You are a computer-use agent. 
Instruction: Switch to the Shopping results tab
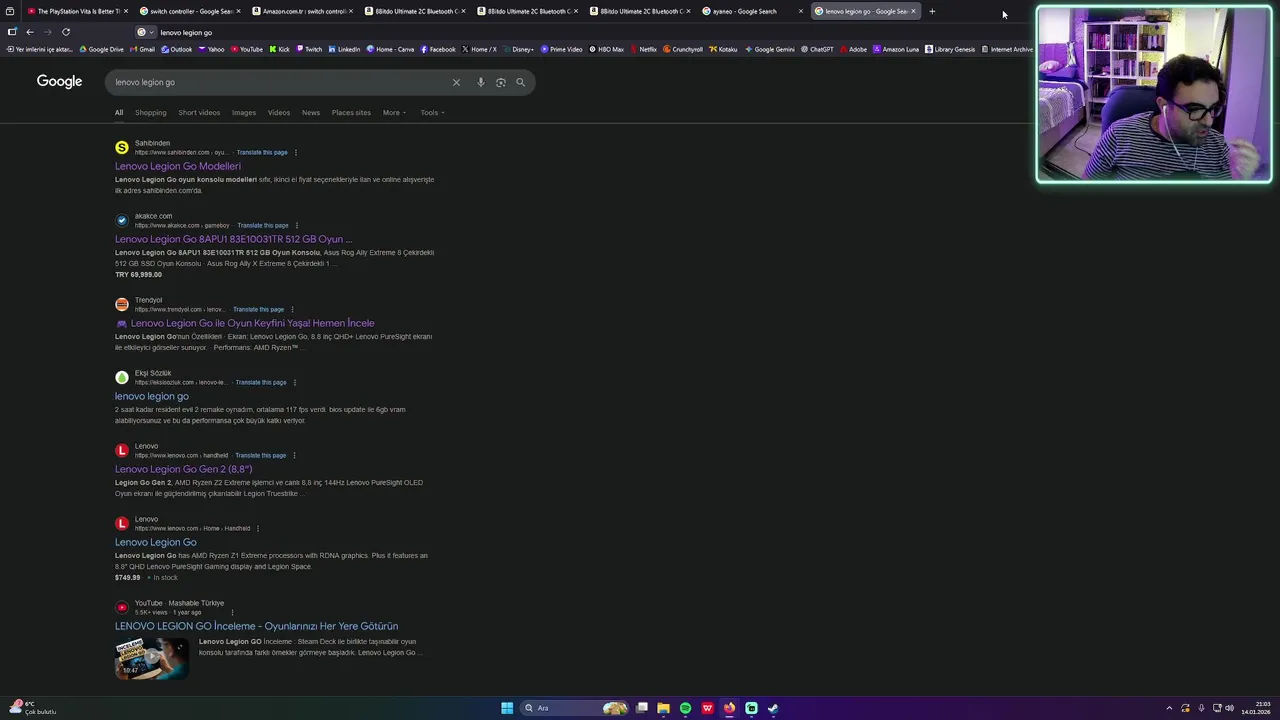(x=151, y=112)
